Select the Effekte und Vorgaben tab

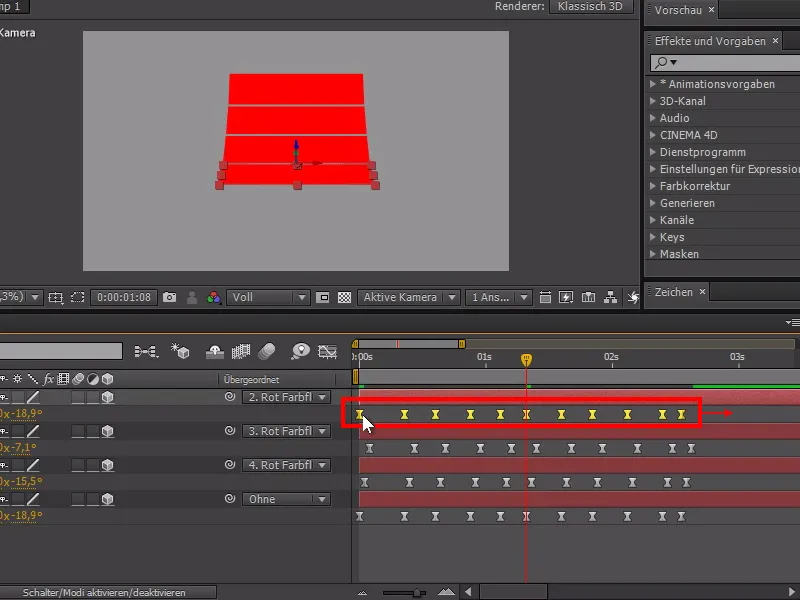click(710, 41)
